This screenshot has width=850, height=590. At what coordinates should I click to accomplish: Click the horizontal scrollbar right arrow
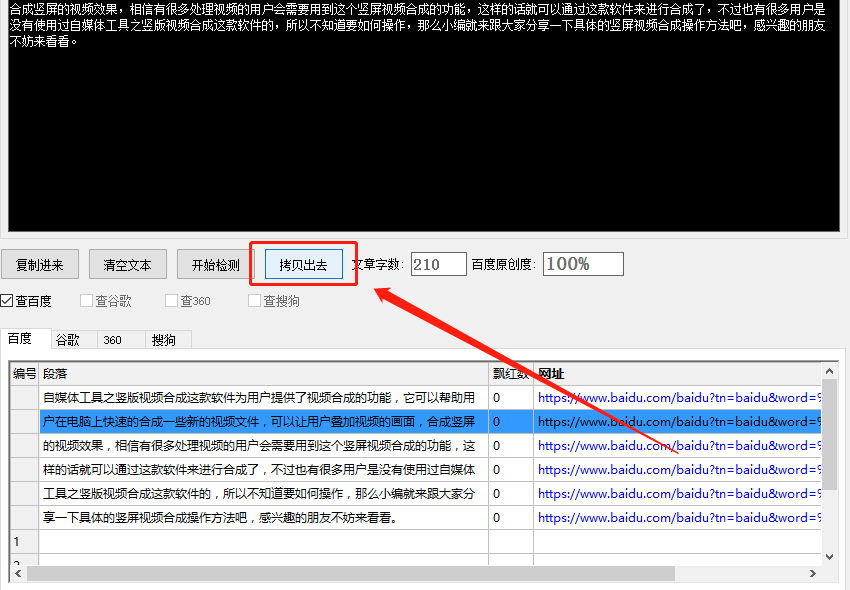(812, 573)
